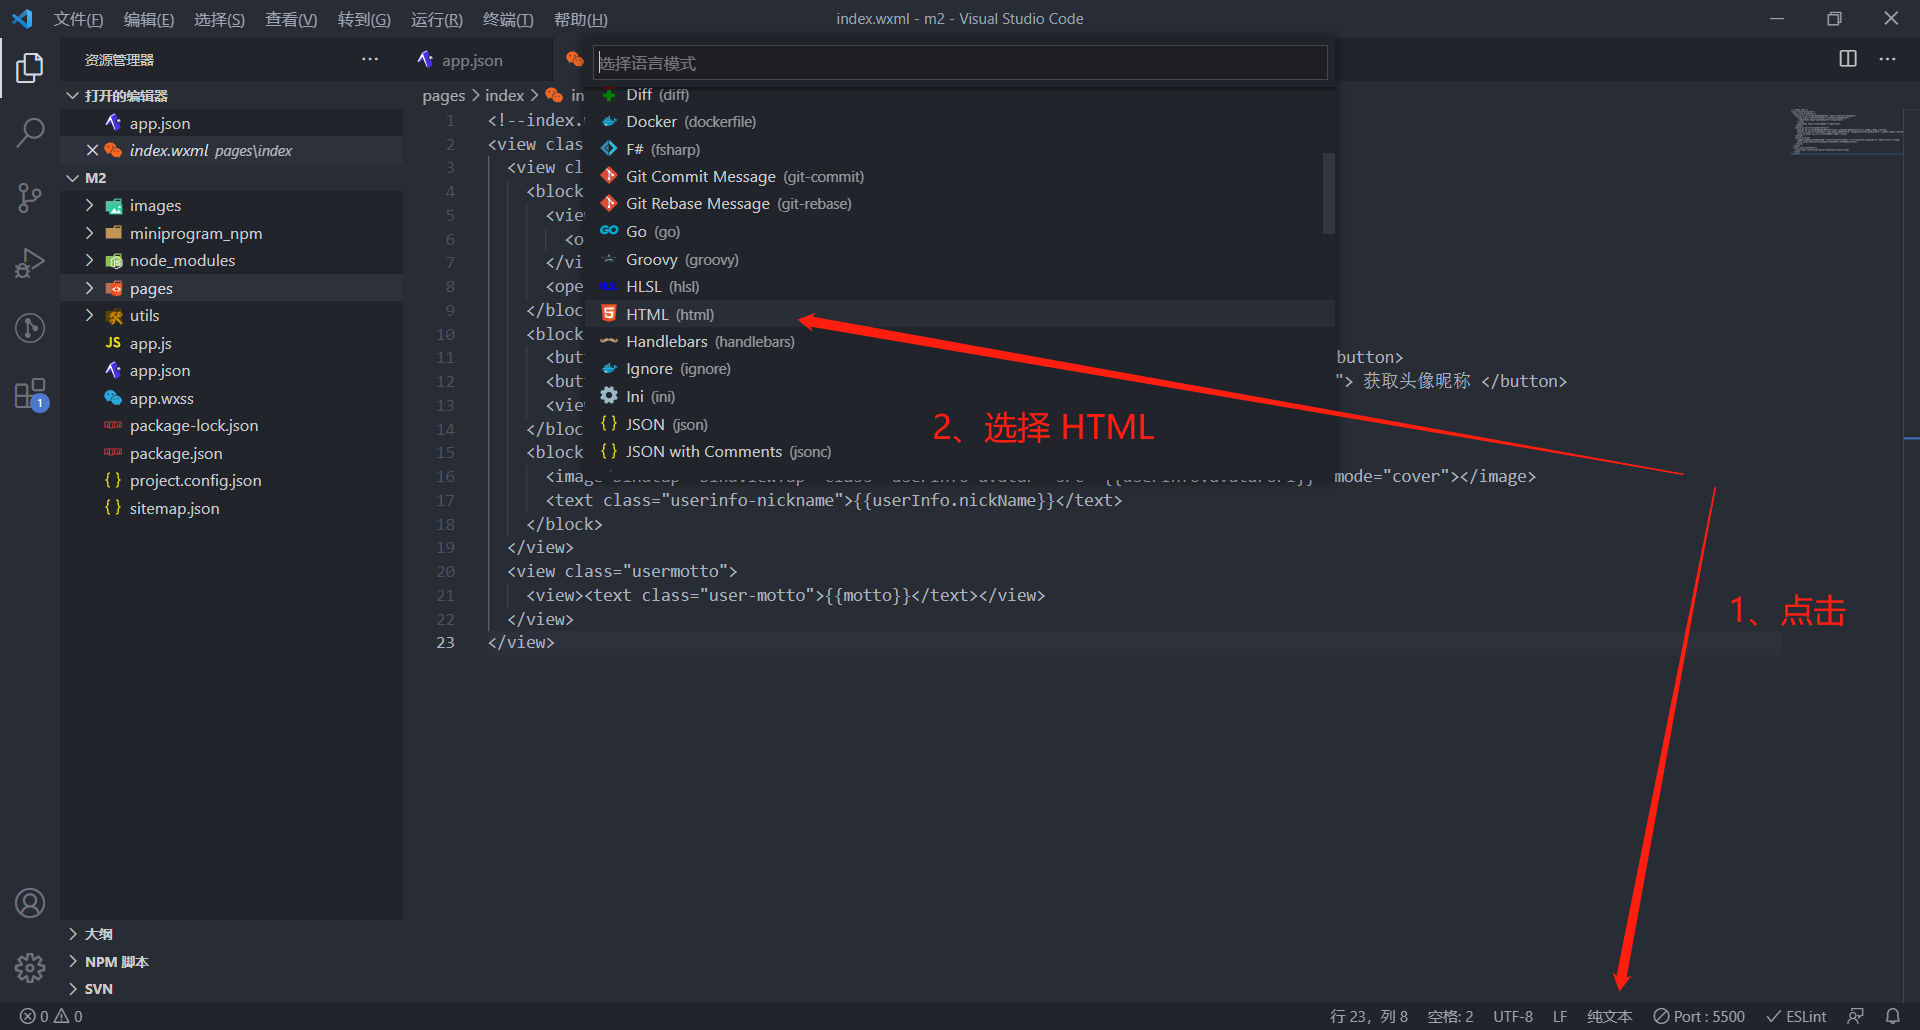Open the Manage gear icon
1920x1030 pixels.
coord(30,967)
